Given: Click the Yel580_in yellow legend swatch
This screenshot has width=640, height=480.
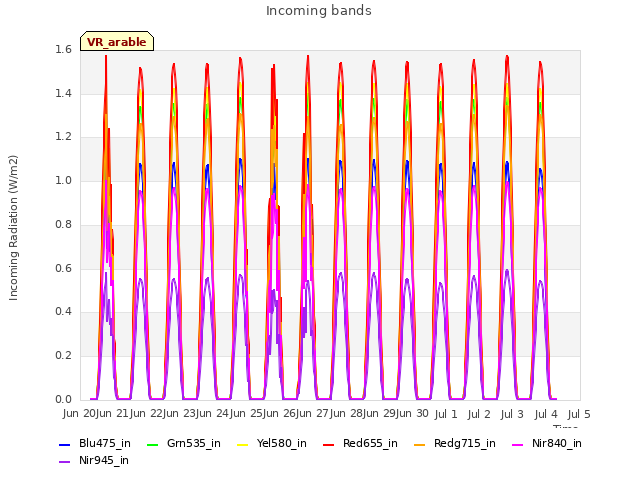Looking at the screenshot, I should 242,444.
